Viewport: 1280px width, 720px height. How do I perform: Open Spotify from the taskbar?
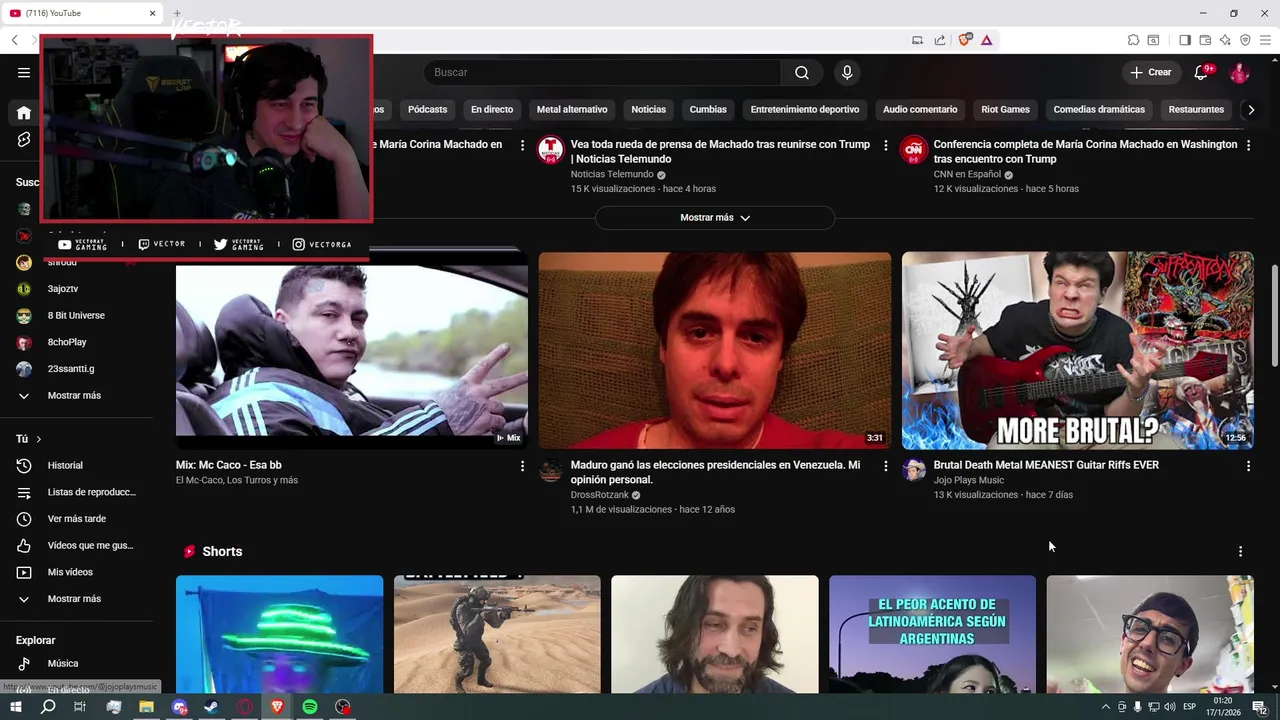pos(310,707)
